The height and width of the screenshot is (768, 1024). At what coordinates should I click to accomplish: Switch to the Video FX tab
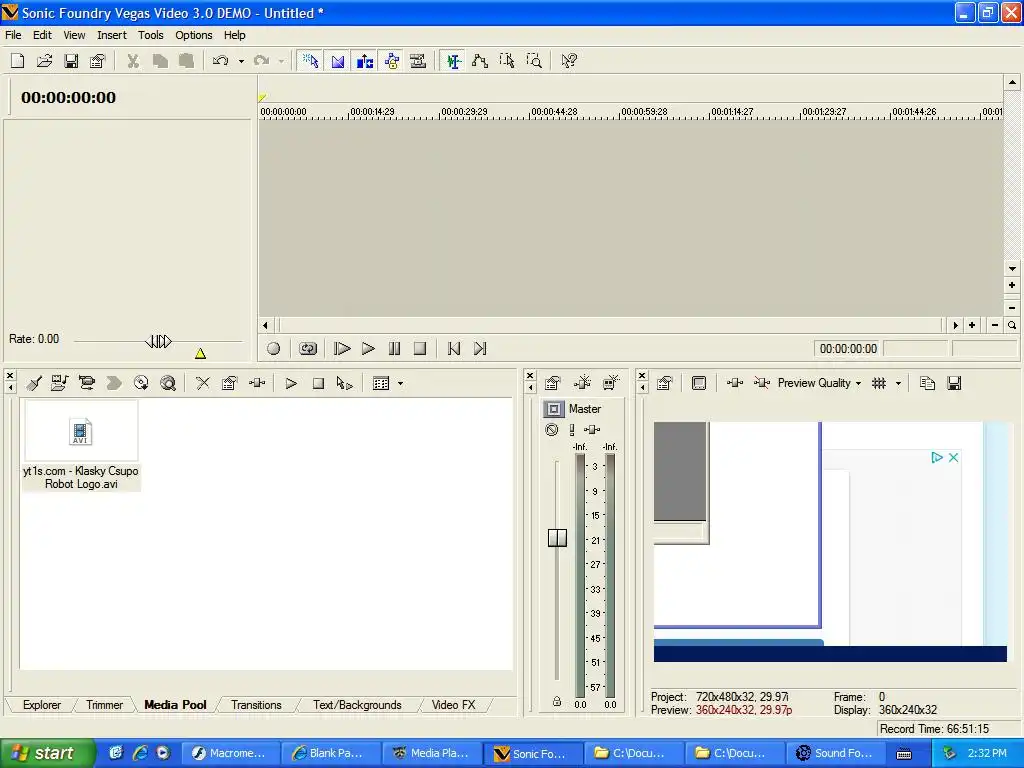453,705
